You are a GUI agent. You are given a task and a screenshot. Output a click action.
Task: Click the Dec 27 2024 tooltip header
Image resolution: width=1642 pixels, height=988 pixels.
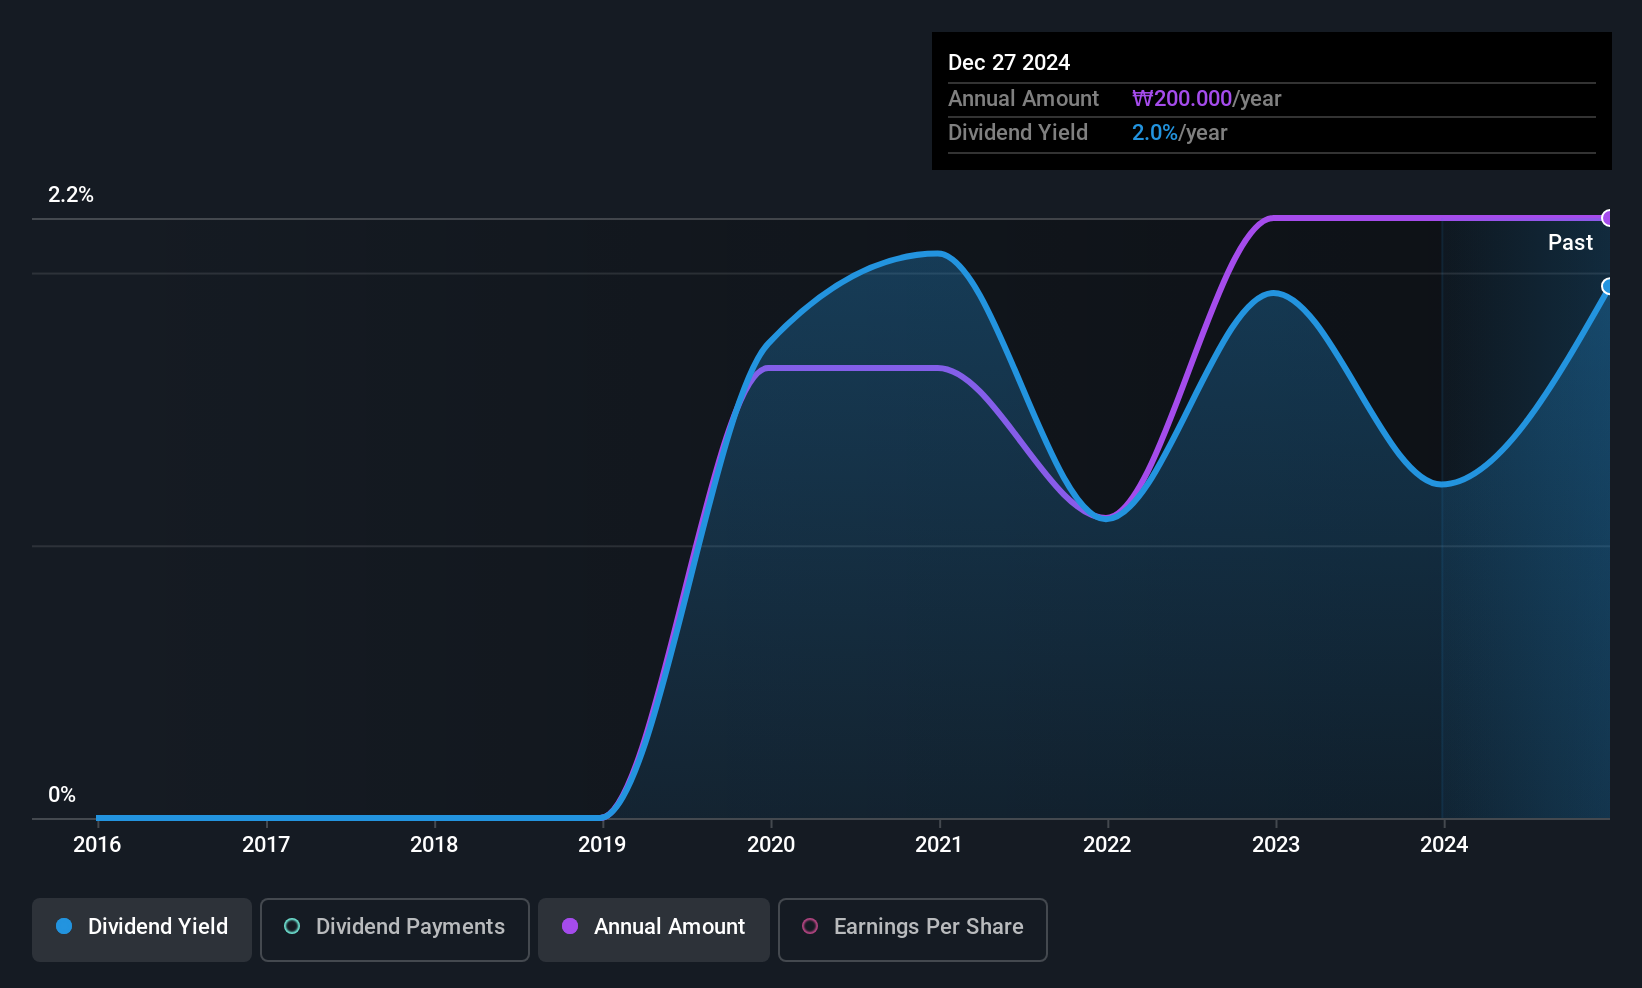(x=1009, y=63)
